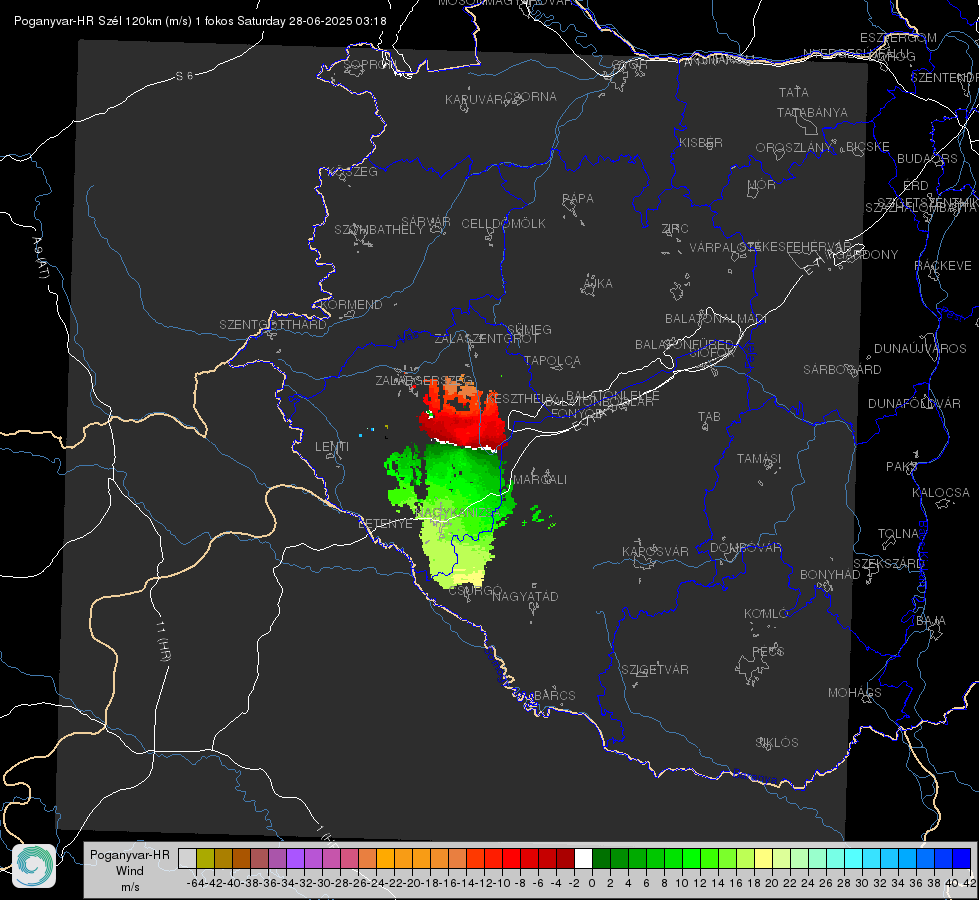979x900 pixels.
Task: Select the dark green swatch between 0 and 2
Action: click(601, 858)
